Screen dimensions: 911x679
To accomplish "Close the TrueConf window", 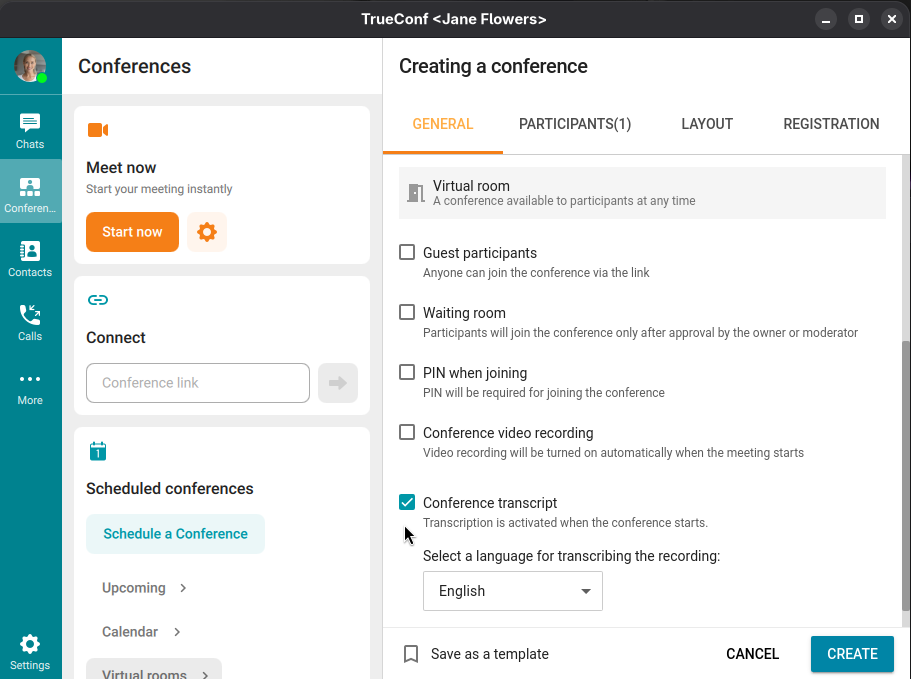I will [892, 19].
